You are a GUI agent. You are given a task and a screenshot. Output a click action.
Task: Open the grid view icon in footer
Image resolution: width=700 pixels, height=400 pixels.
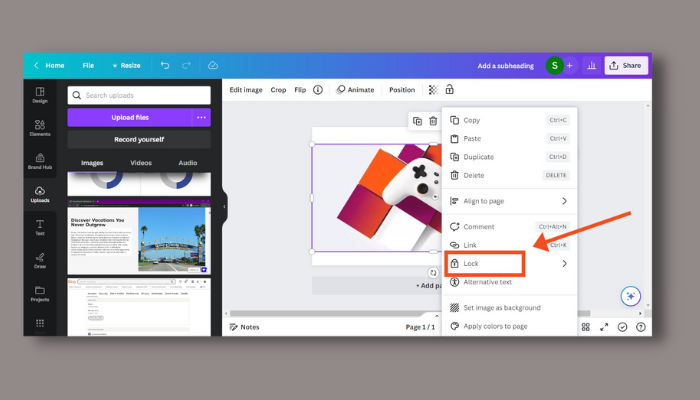pos(586,327)
